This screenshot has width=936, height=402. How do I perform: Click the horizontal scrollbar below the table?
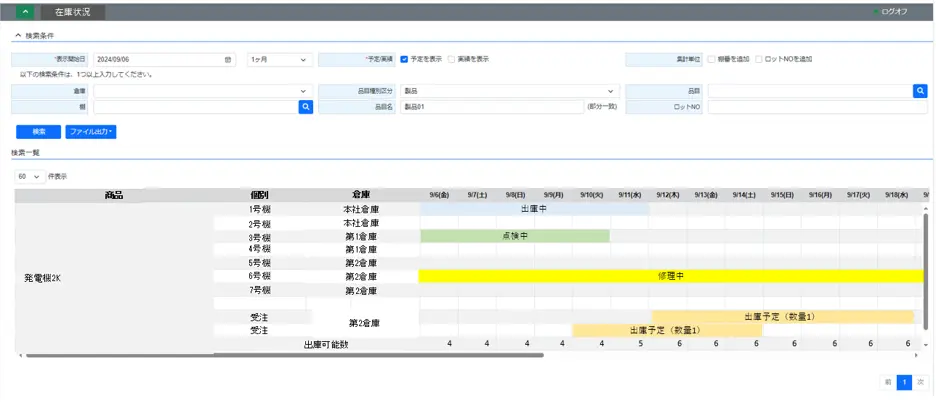(285, 355)
